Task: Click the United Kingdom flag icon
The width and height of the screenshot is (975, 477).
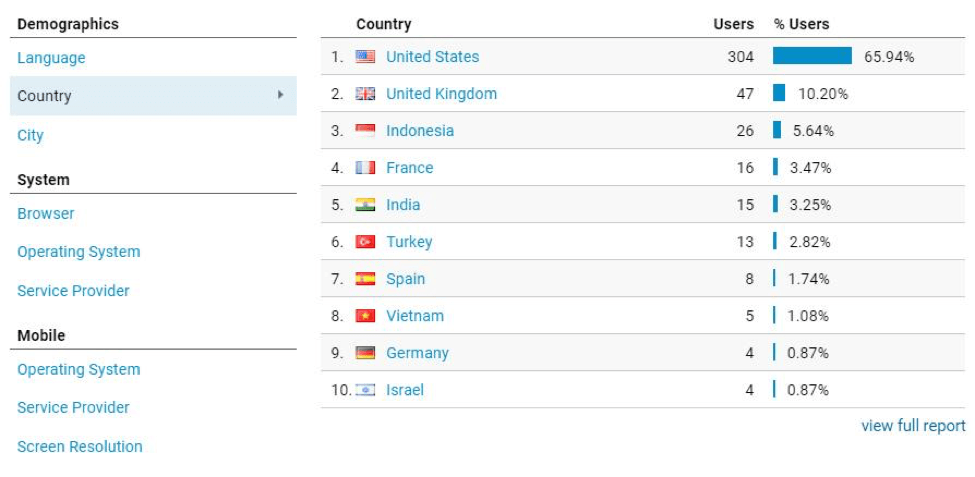Action: [x=365, y=94]
